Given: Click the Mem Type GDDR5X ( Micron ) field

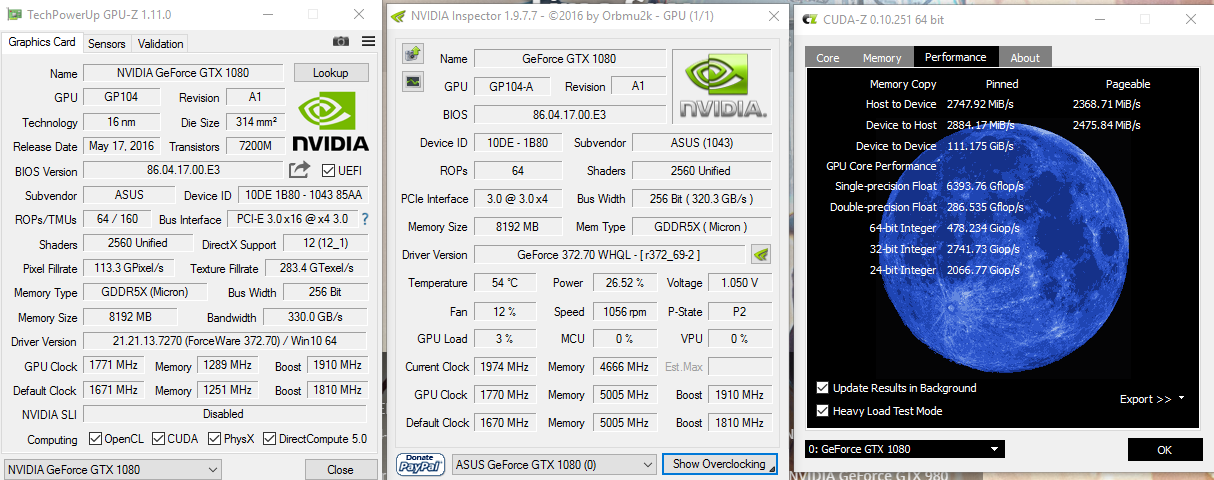Looking at the screenshot, I should [x=703, y=227].
